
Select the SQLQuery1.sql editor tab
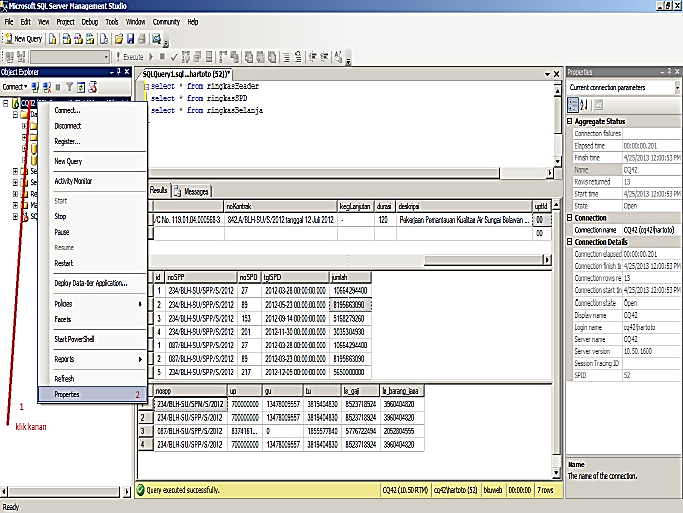pos(186,74)
